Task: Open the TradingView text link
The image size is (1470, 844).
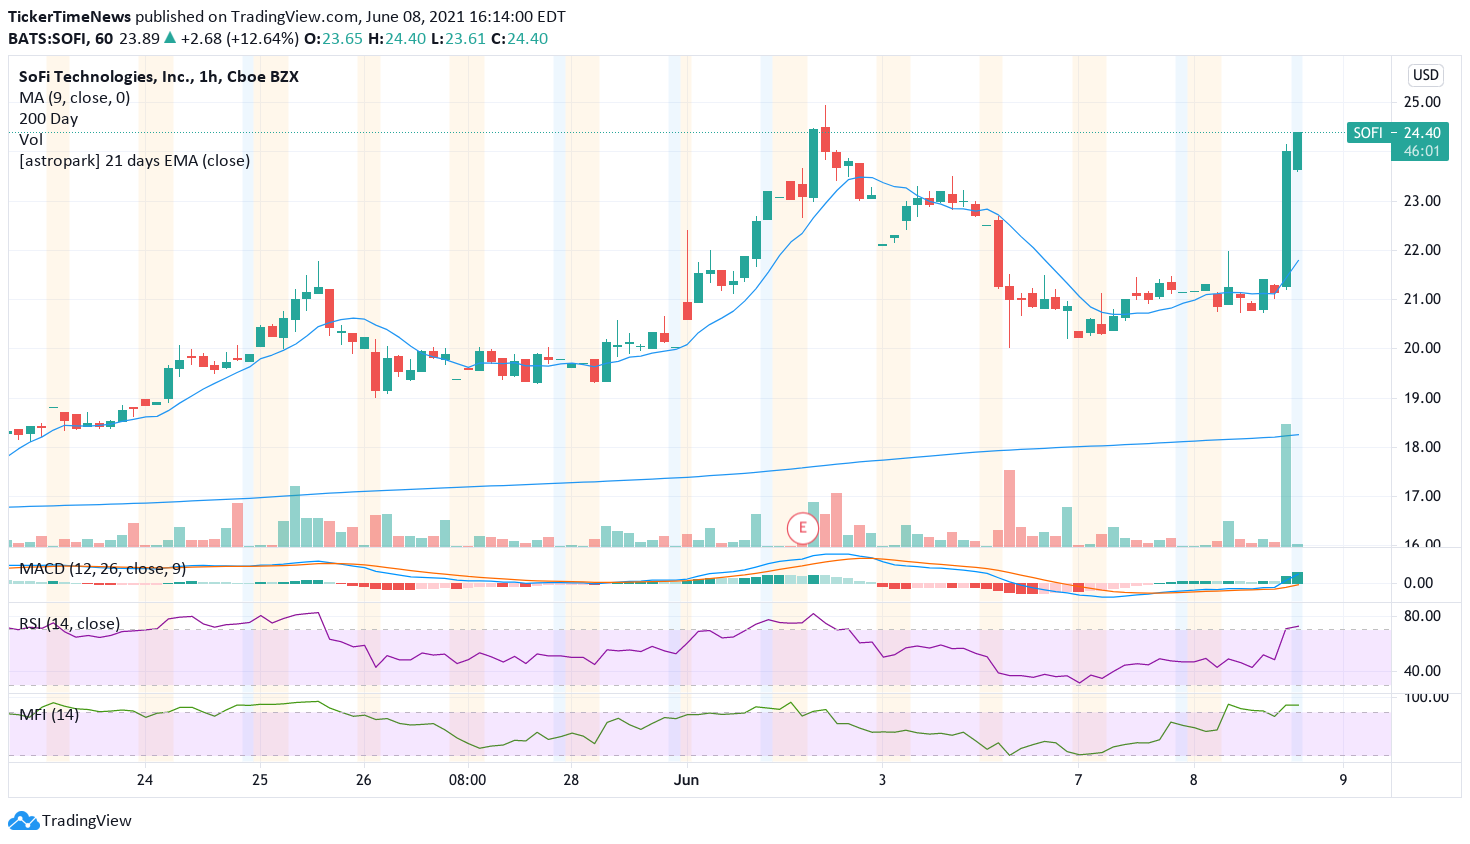Action: pyautogui.click(x=87, y=821)
